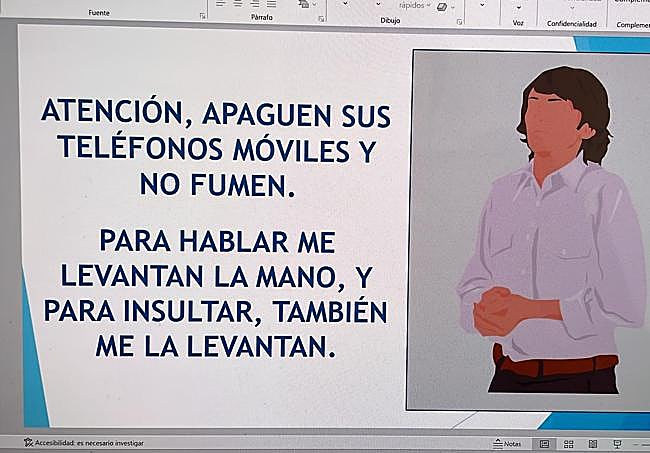Open Accesibilidad: es necesario investigar status
The image size is (650, 453).
[84, 443]
